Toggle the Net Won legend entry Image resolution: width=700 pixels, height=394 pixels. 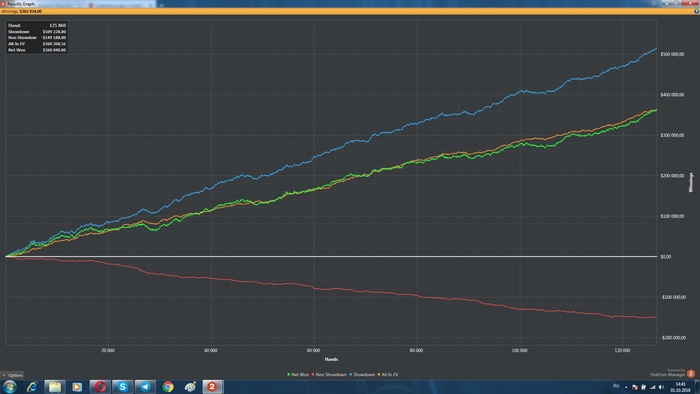(298, 375)
